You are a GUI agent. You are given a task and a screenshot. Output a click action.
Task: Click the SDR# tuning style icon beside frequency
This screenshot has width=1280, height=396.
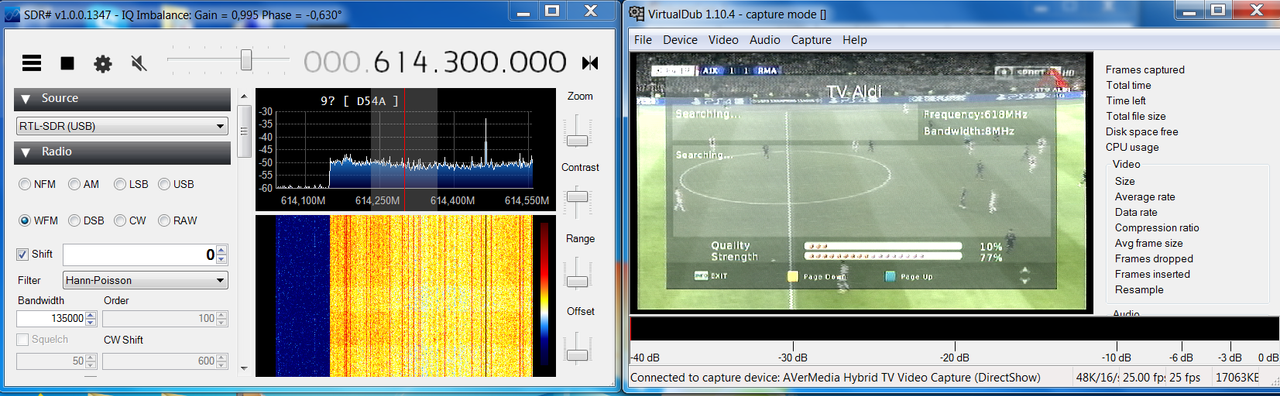point(590,63)
